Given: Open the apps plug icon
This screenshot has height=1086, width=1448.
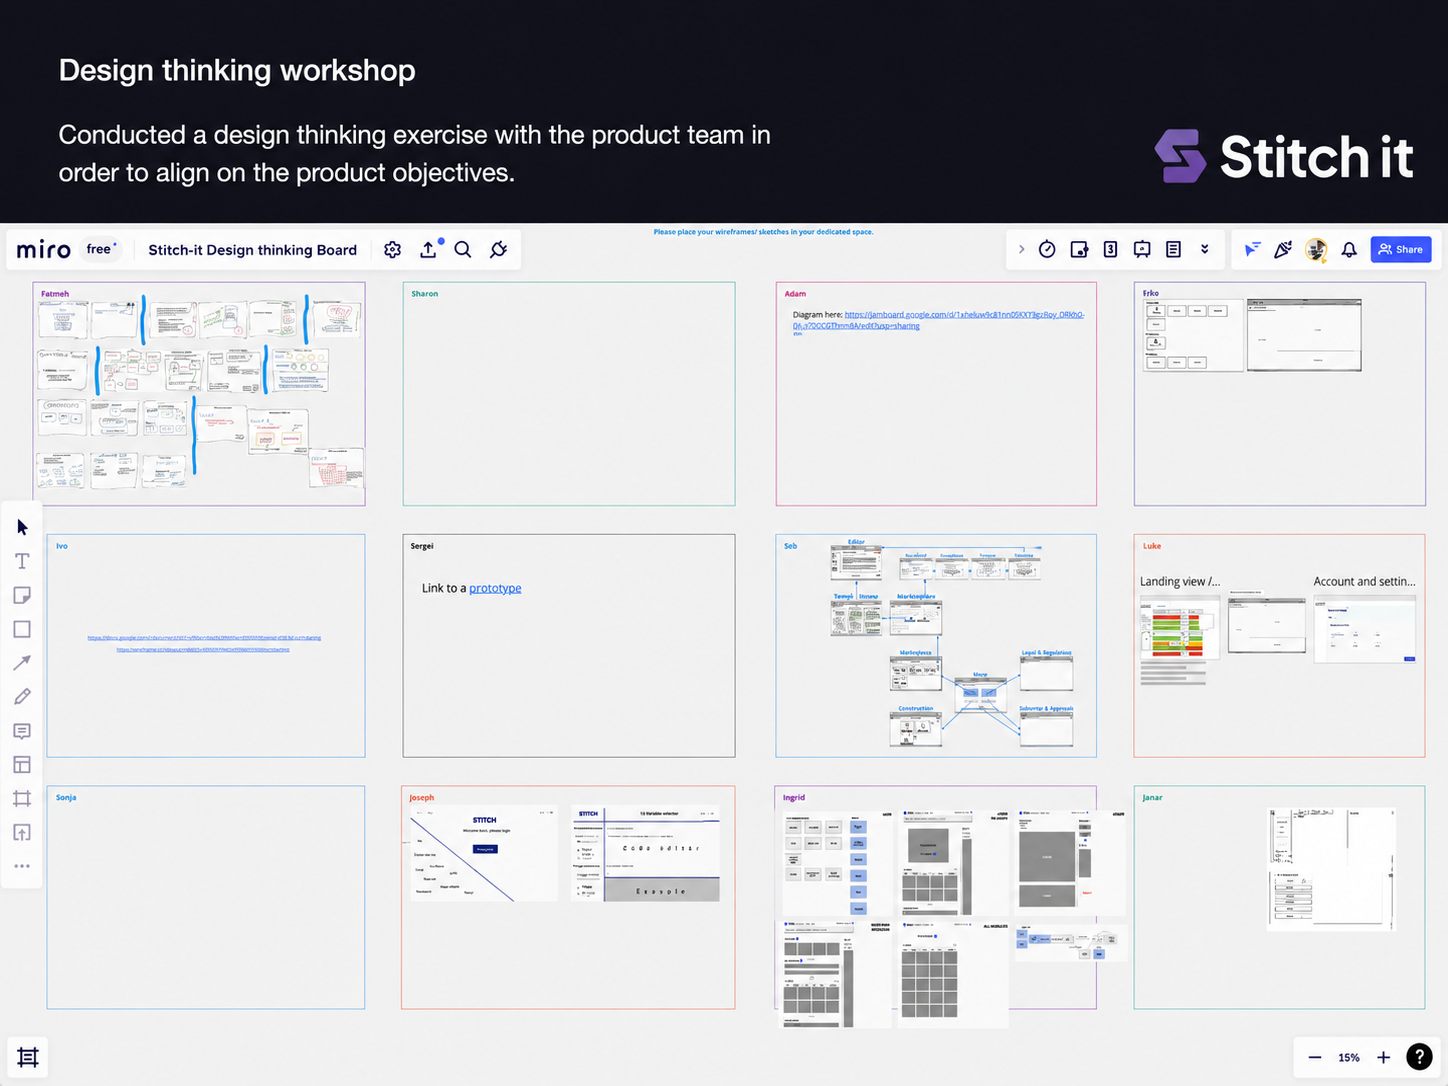Looking at the screenshot, I should (498, 250).
